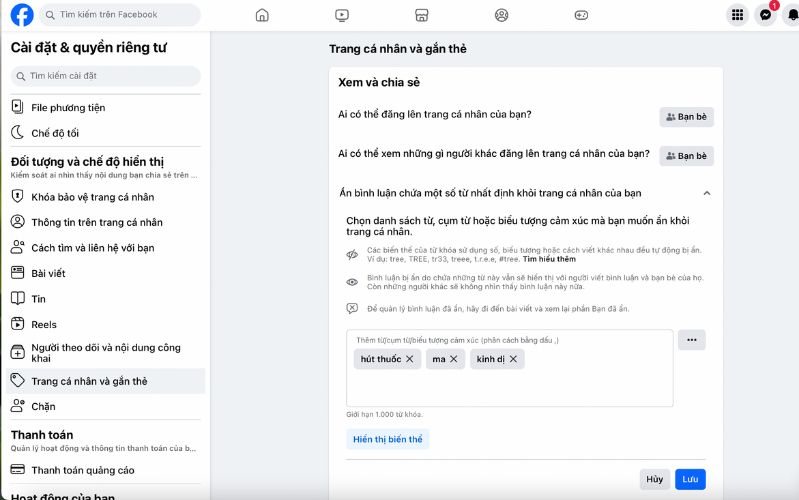Change audience 'Bạn bè' for who can post

686,117
